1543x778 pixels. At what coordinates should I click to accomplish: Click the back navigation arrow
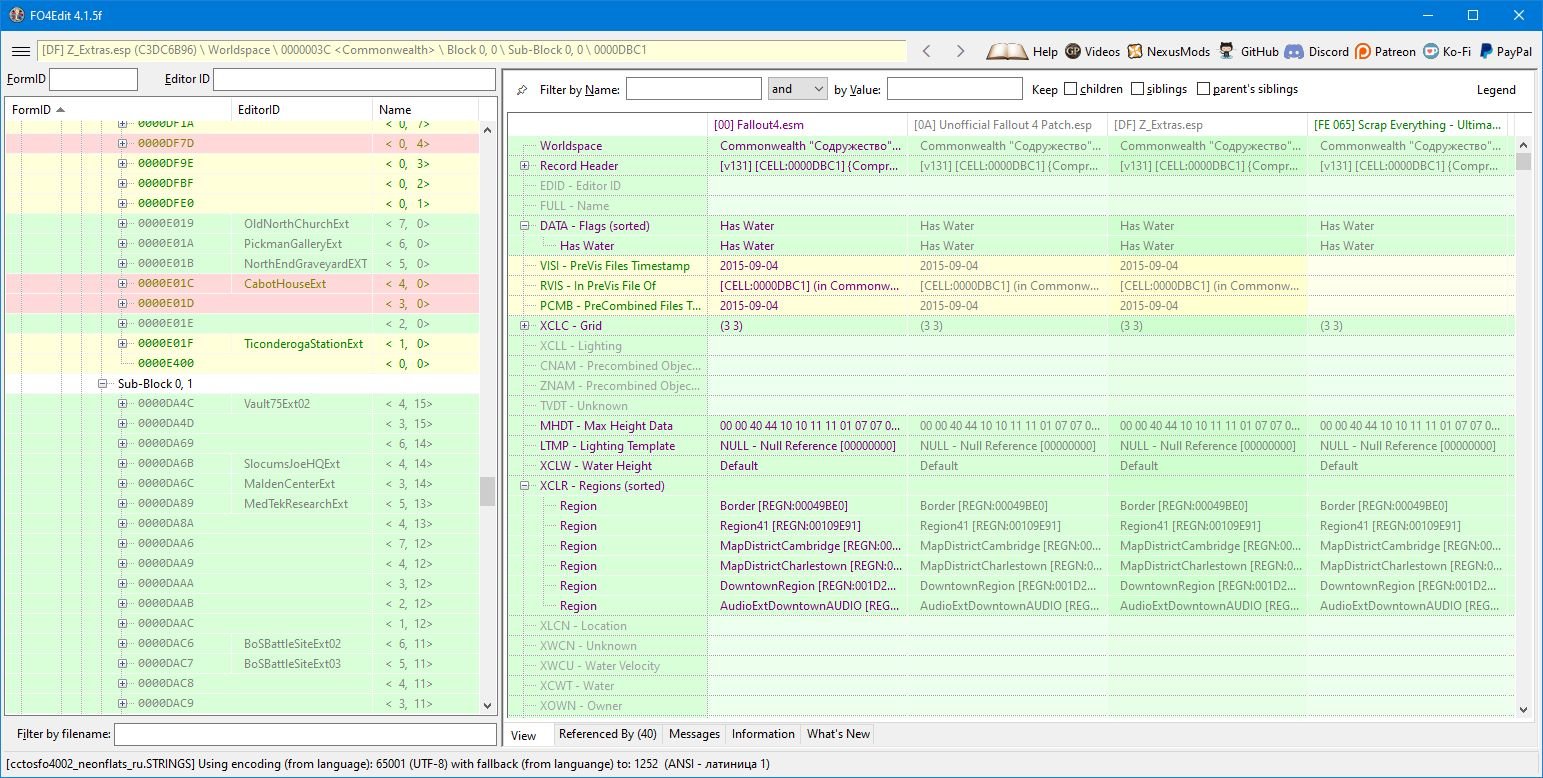pyautogui.click(x=927, y=51)
